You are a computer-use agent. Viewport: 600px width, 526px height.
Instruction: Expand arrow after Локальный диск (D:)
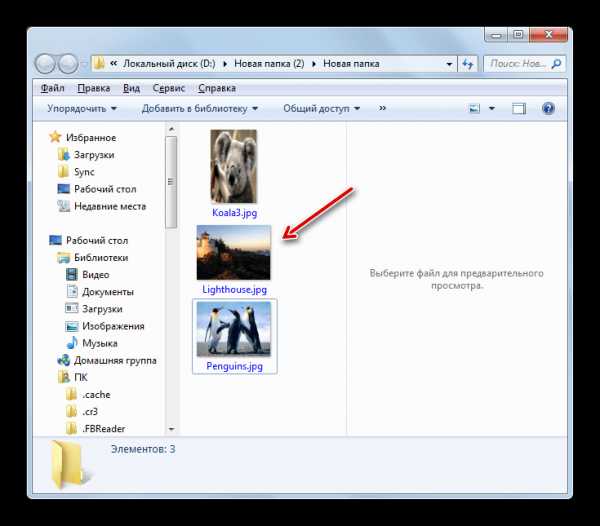point(225,64)
